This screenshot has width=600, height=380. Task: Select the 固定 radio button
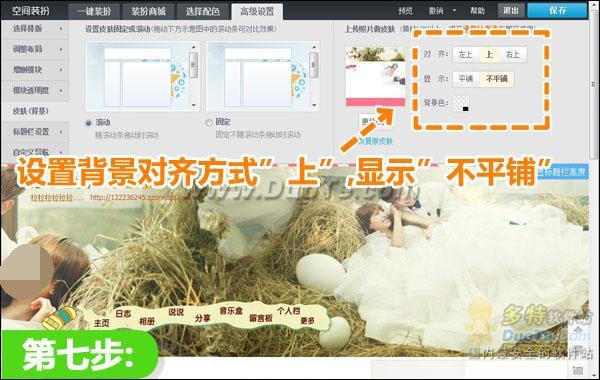coord(209,122)
